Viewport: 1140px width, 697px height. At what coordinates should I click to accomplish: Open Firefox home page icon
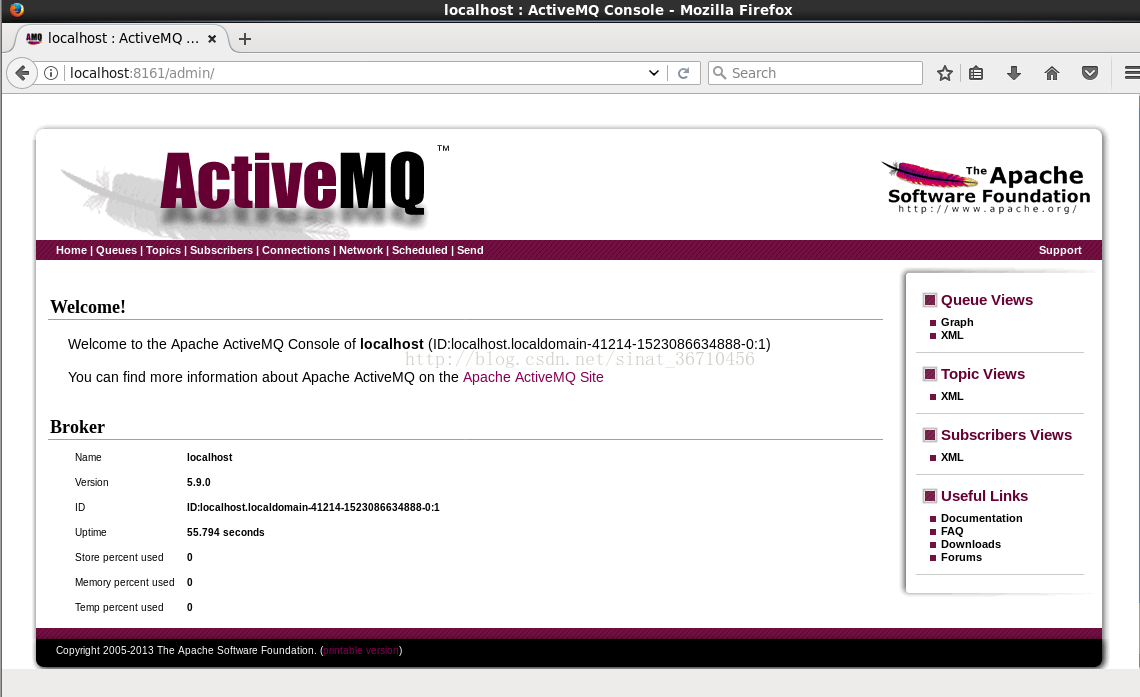click(1051, 72)
